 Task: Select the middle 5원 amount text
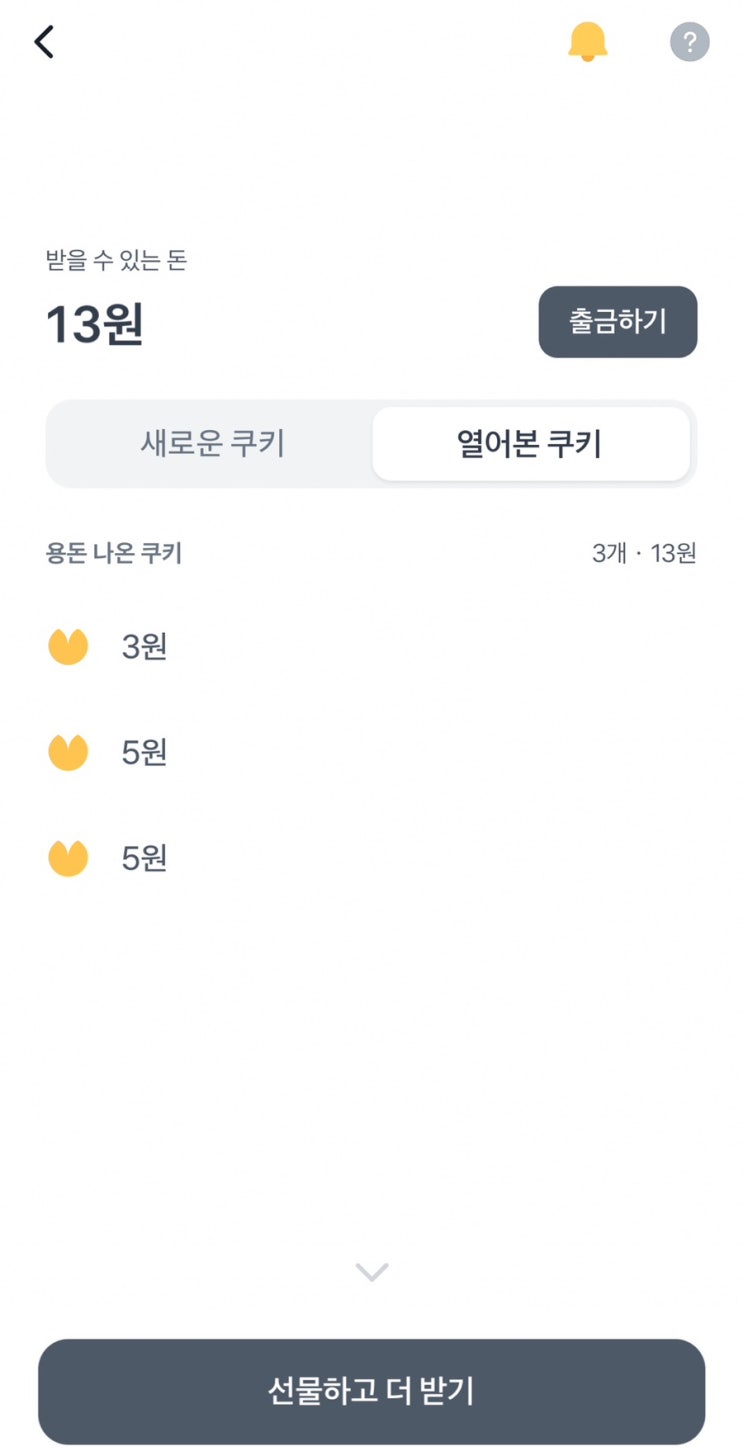pyautogui.click(x=144, y=752)
